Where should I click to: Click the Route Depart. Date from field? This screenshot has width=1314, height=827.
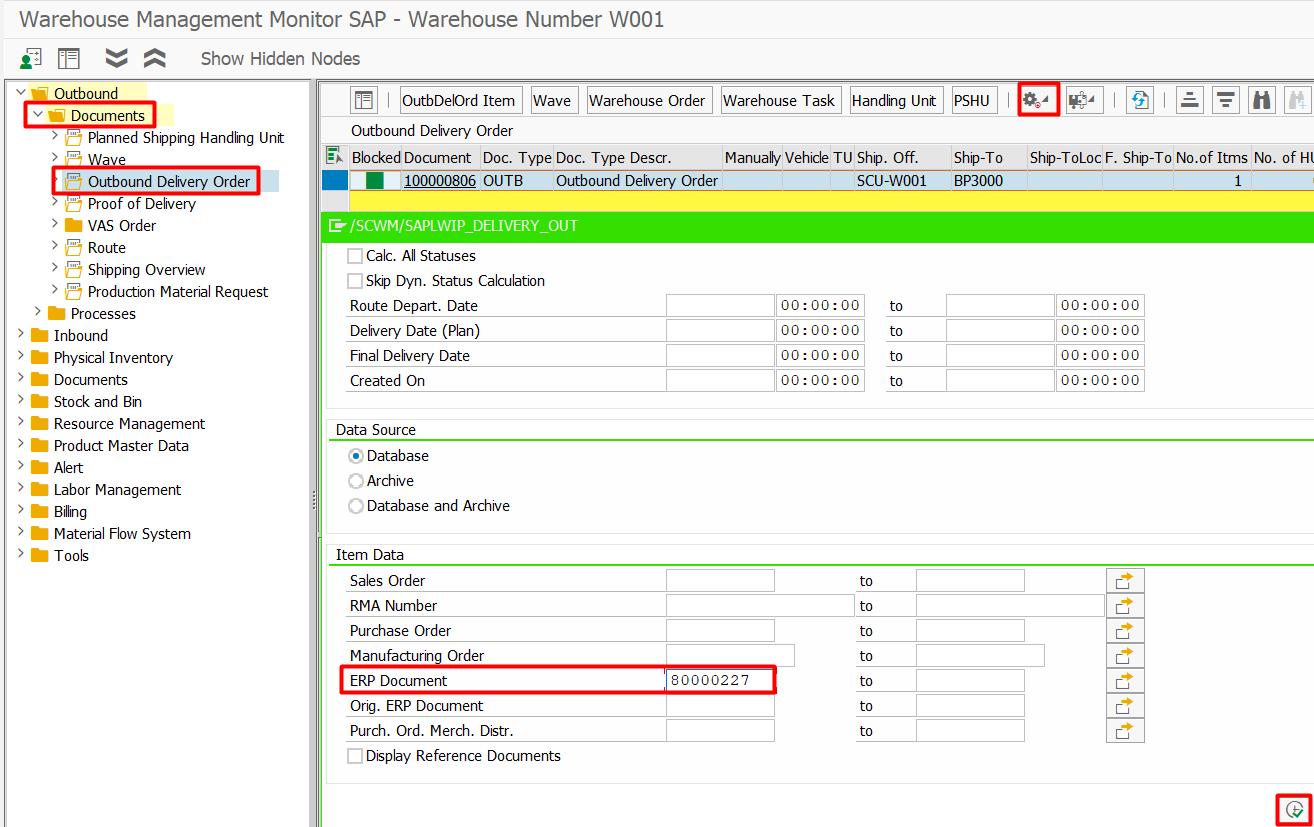(x=720, y=306)
